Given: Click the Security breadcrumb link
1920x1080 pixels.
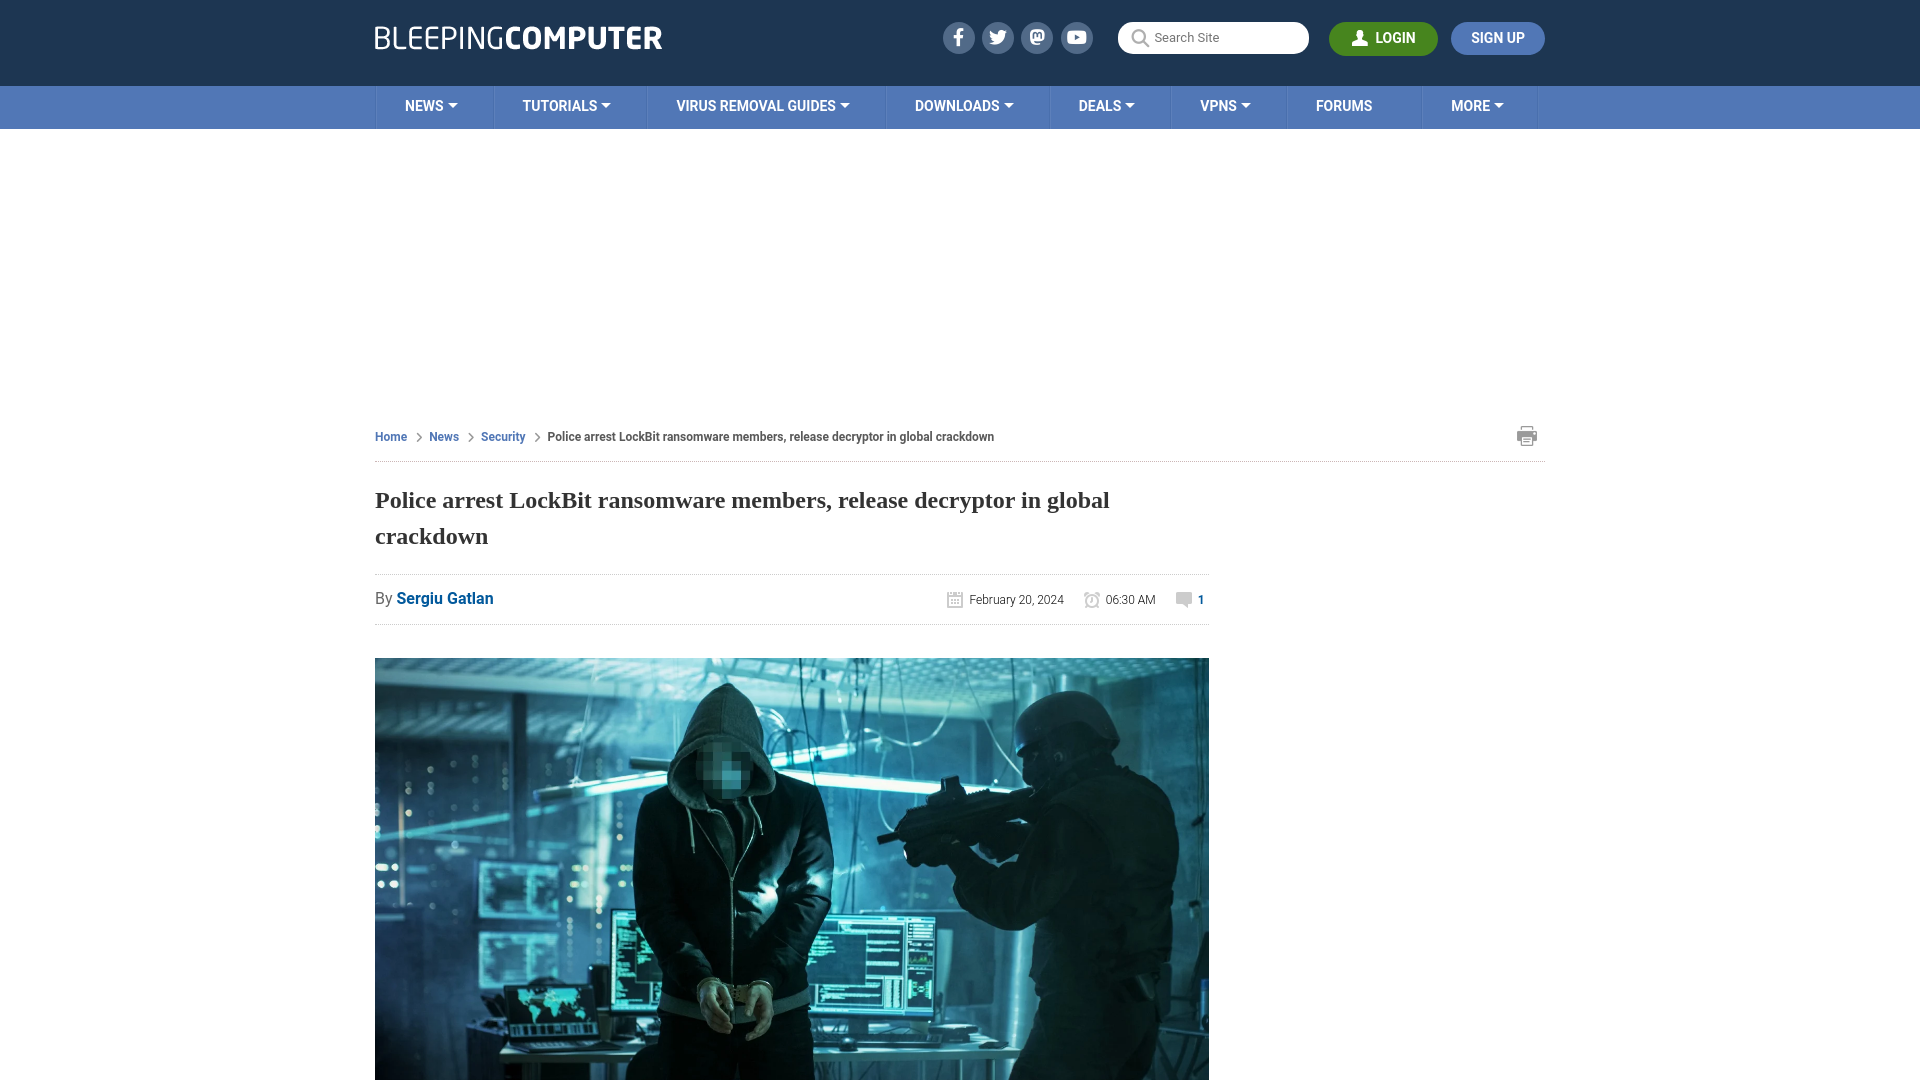Looking at the screenshot, I should click(502, 435).
